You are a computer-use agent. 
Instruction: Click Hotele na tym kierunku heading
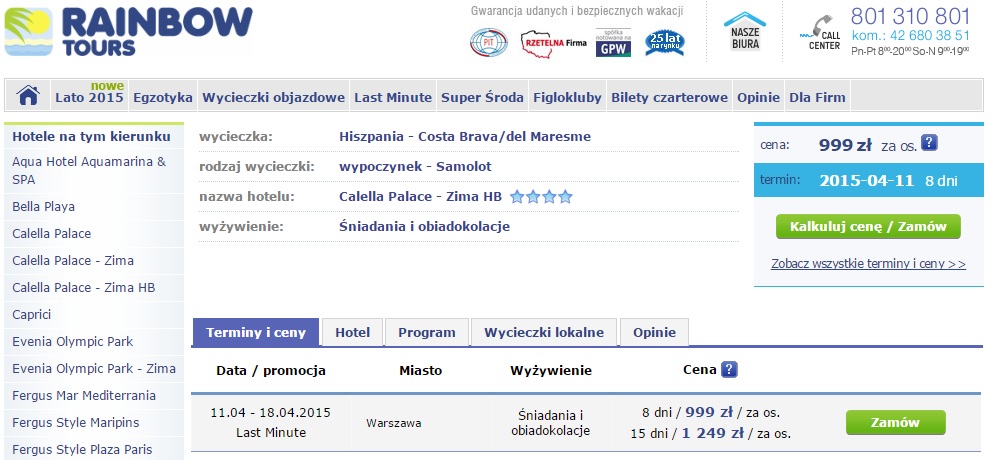(92, 136)
